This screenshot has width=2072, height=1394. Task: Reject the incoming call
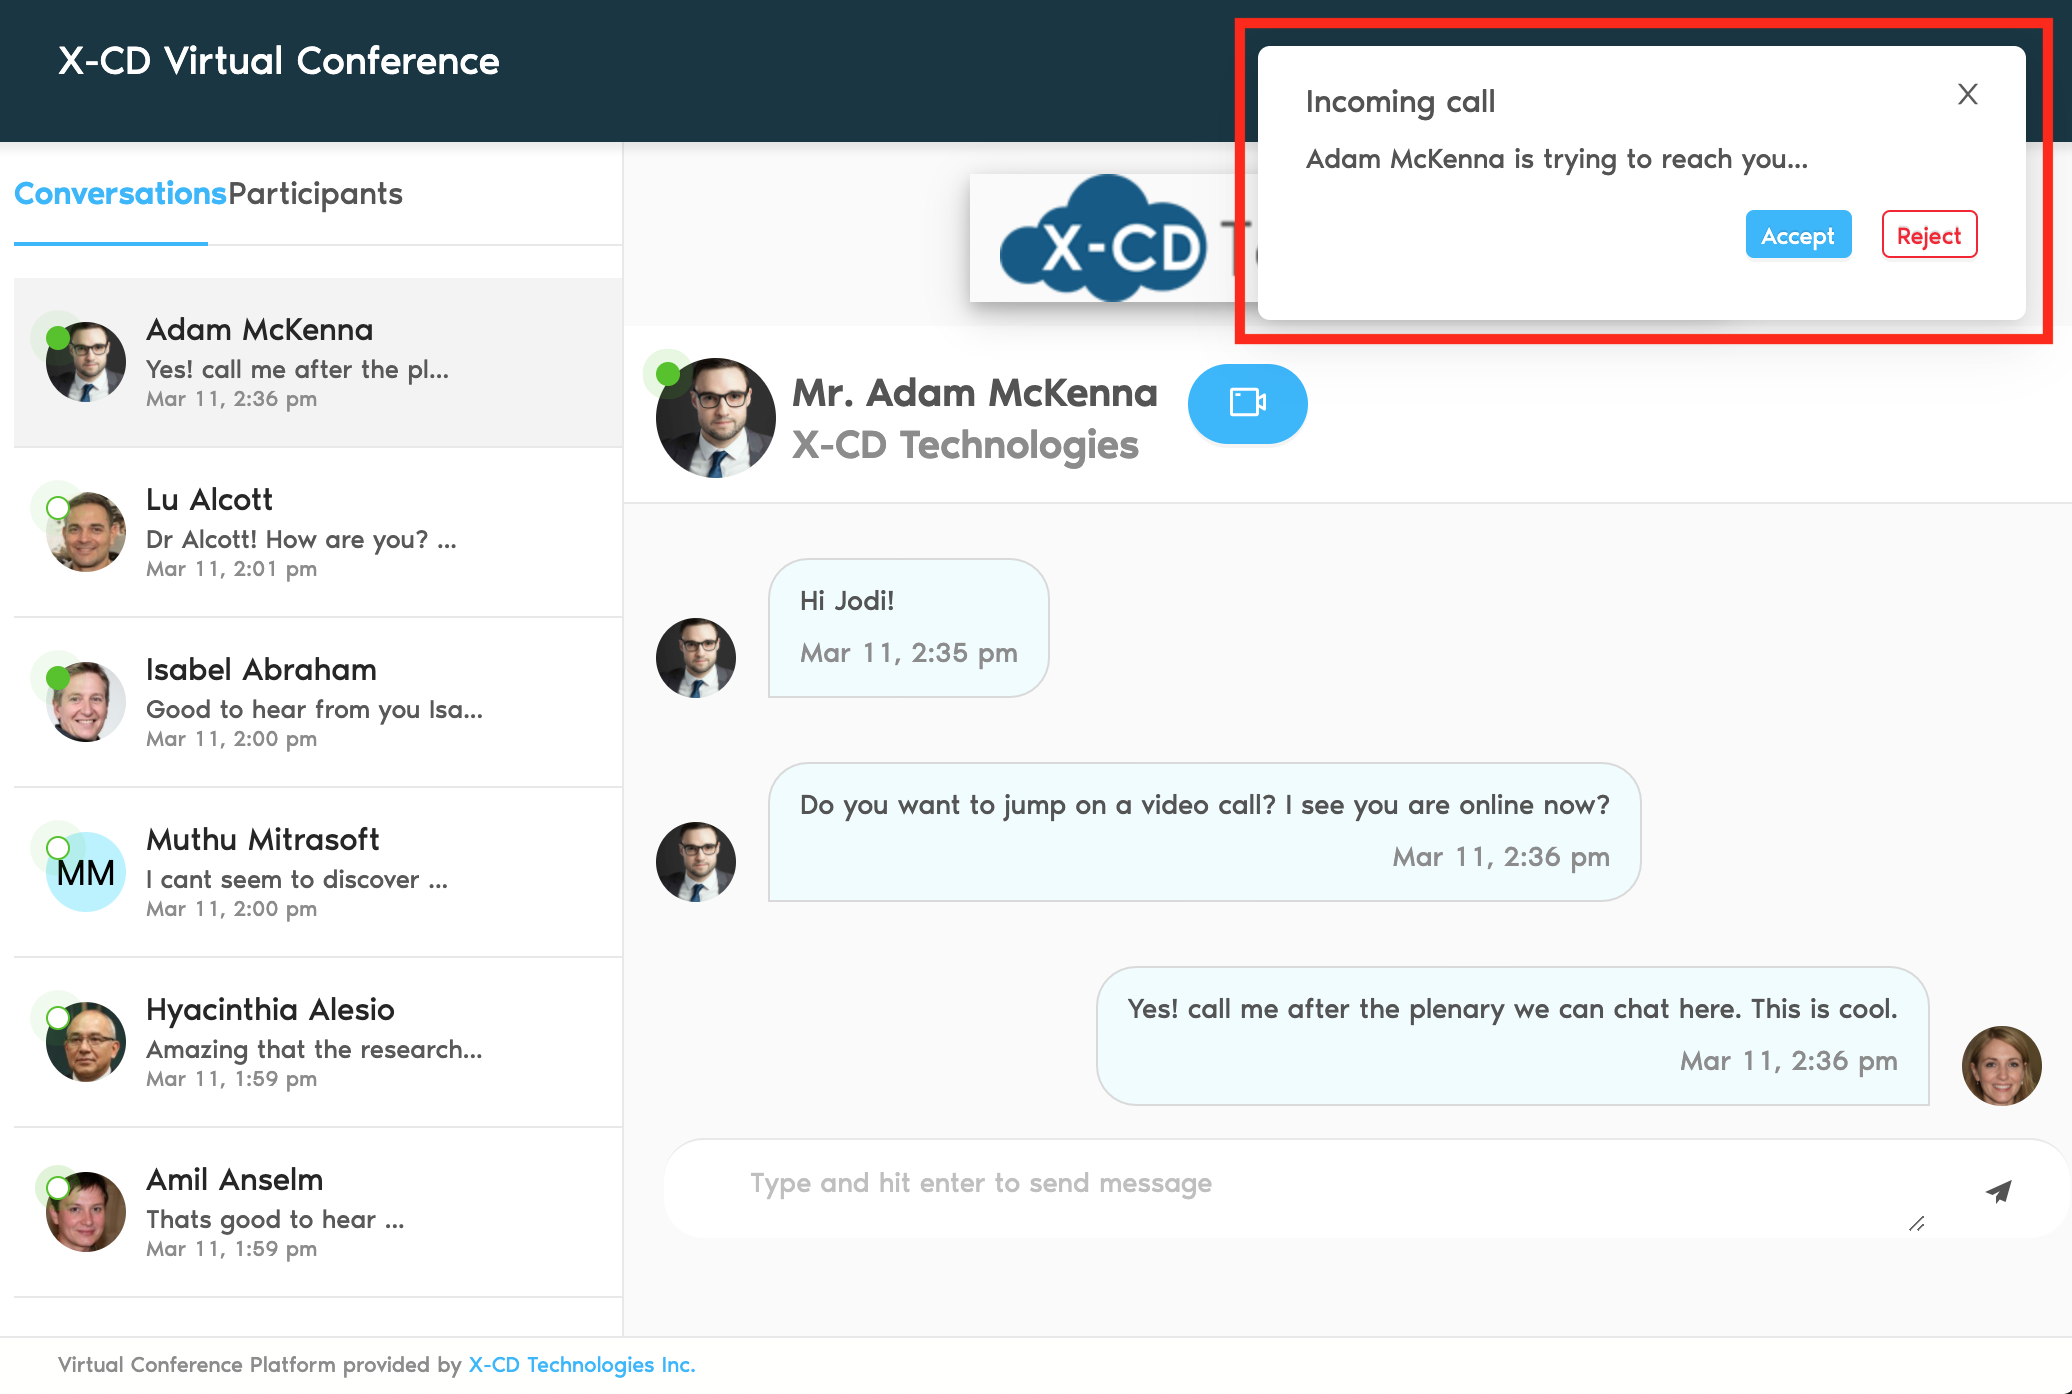click(x=1928, y=235)
